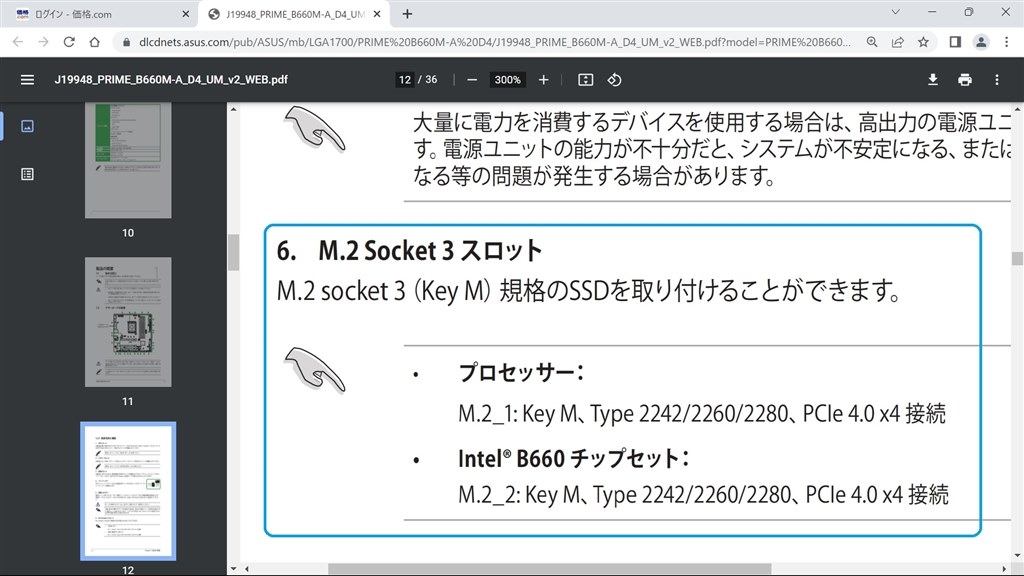The image size is (1024, 576).
Task: Click the 300% zoom level field
Action: pos(507,80)
